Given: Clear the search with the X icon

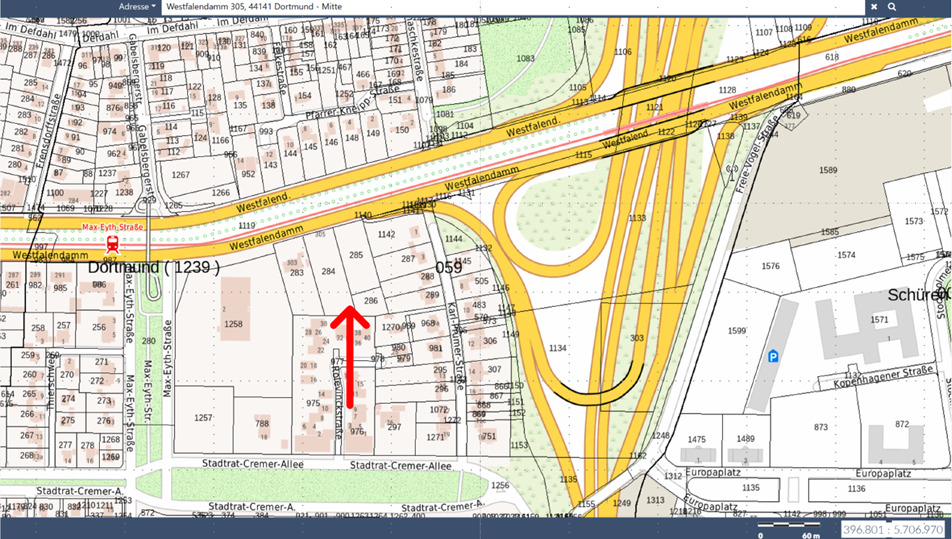Looking at the screenshot, I should [874, 6].
